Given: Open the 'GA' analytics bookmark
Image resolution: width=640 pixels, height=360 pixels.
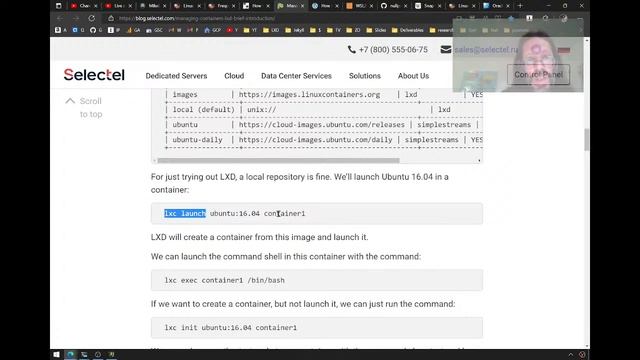Looking at the screenshot, I should [133, 30].
